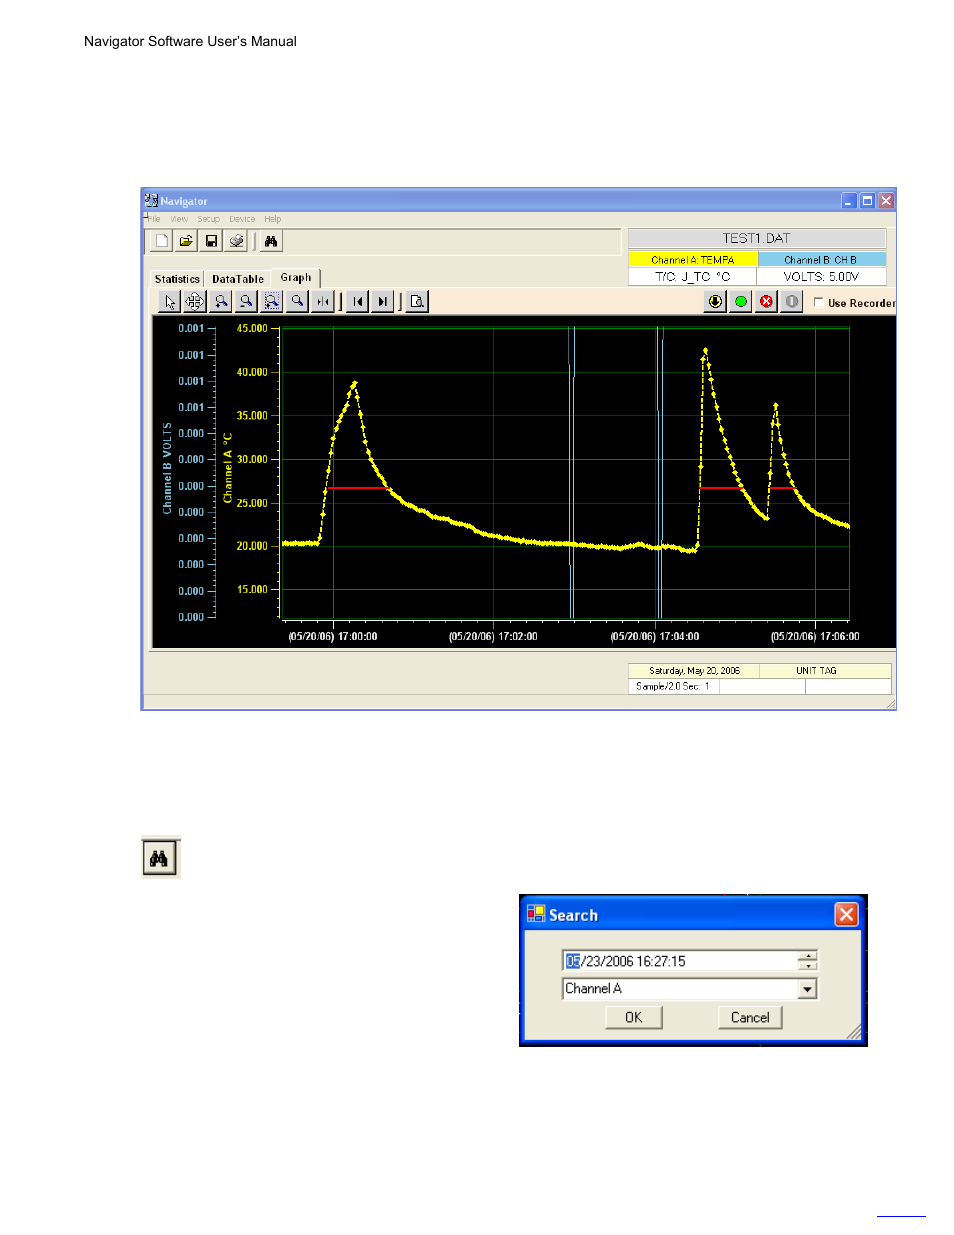Switch to the Graph tab
954x1235 pixels.
pyautogui.click(x=296, y=277)
